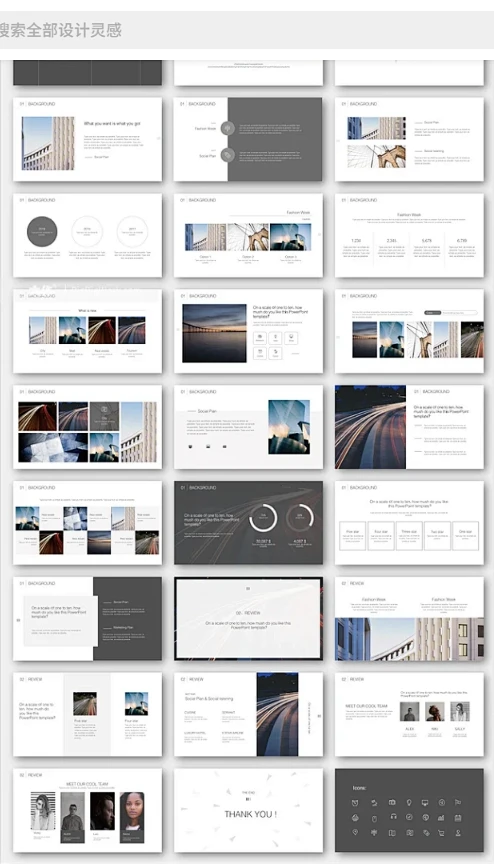Click the shopping cart icon on Icons slide
Image resolution: width=494 pixels, height=864 pixels.
pos(441,833)
